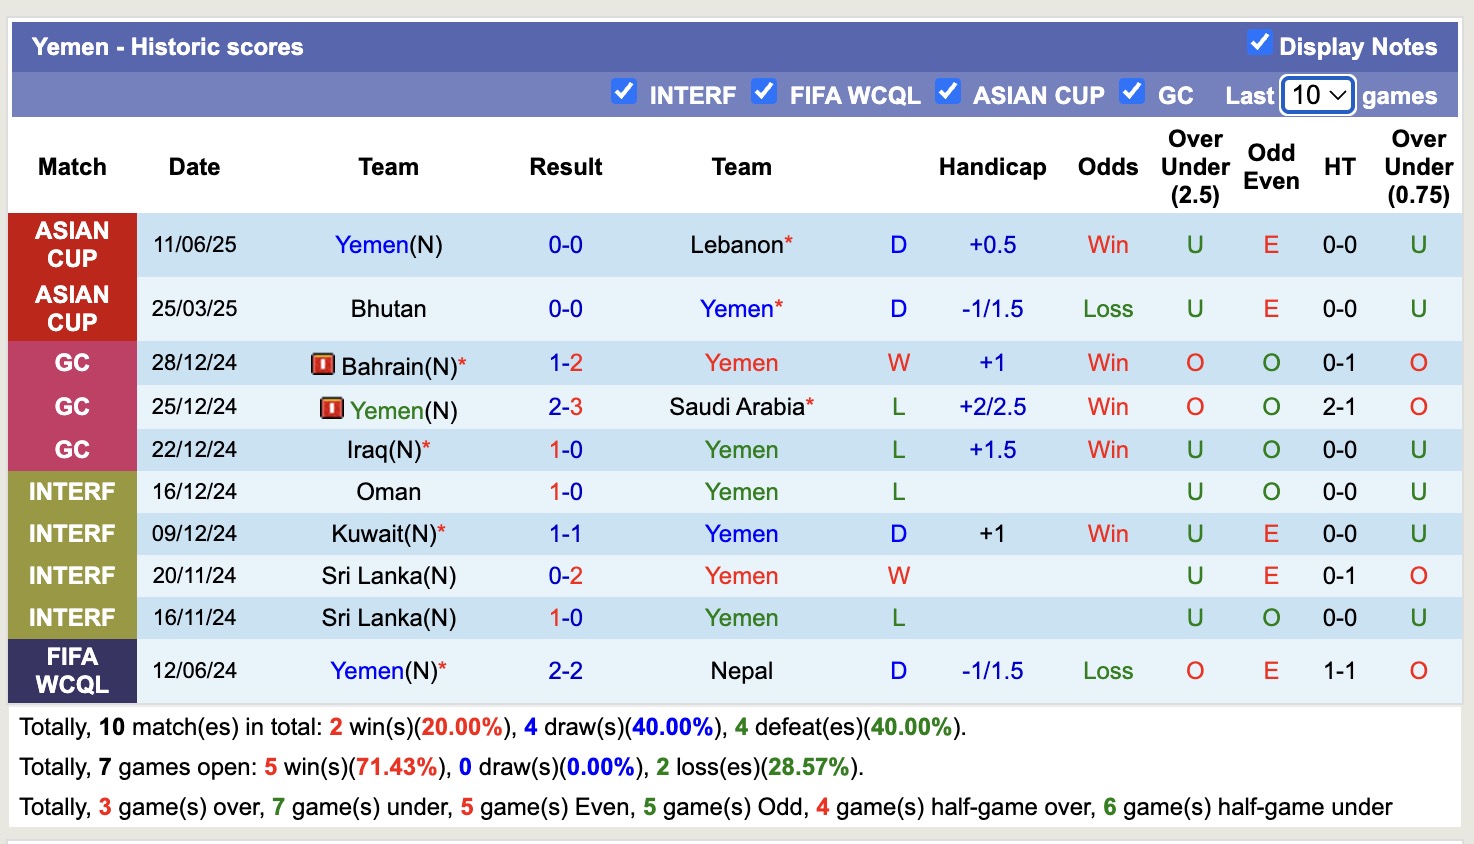
Task: Open the last games count dropdown
Action: coord(1316,95)
